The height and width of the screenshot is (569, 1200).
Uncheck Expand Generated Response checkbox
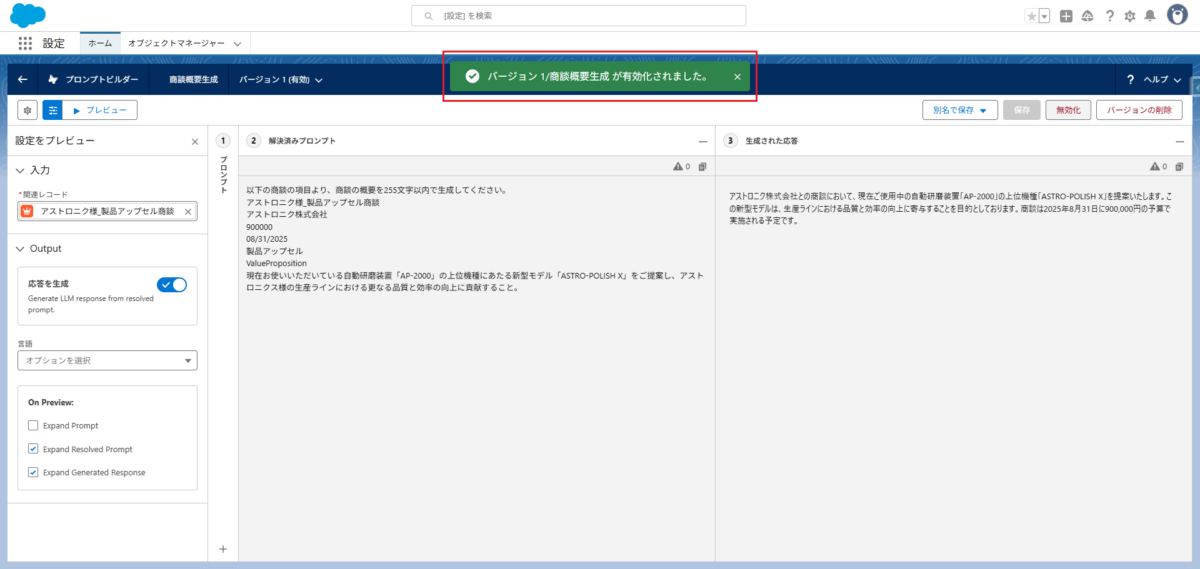[x=34, y=472]
